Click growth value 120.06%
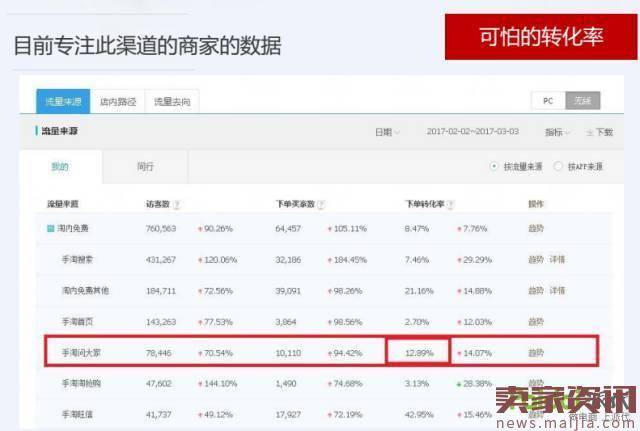The height and width of the screenshot is (431, 640). point(220,260)
